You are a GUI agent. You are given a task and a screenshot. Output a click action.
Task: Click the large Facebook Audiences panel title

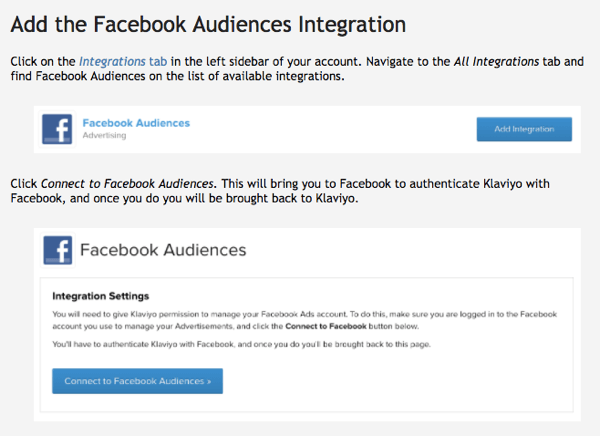tap(163, 250)
